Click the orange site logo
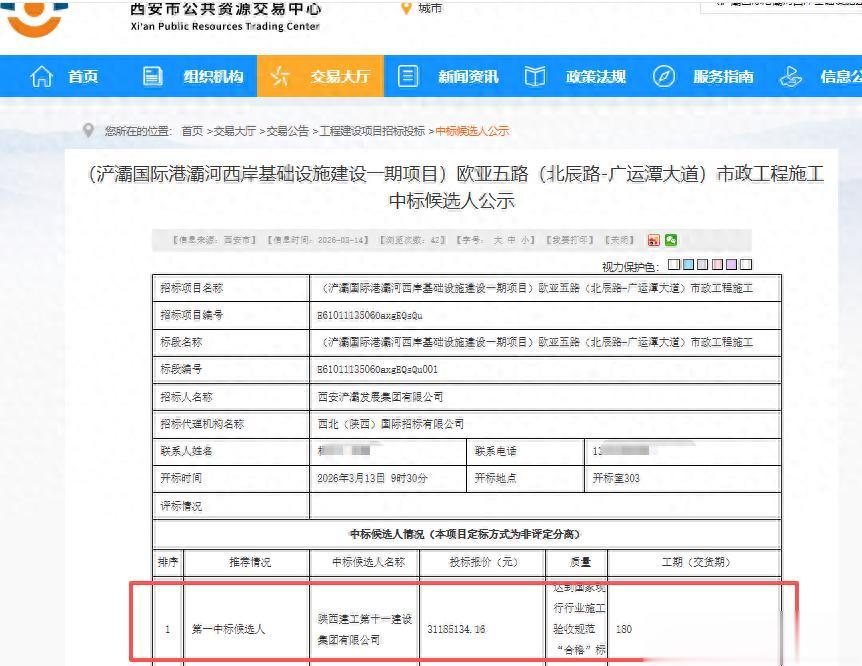This screenshot has height=666, width=862. tap(35, 18)
